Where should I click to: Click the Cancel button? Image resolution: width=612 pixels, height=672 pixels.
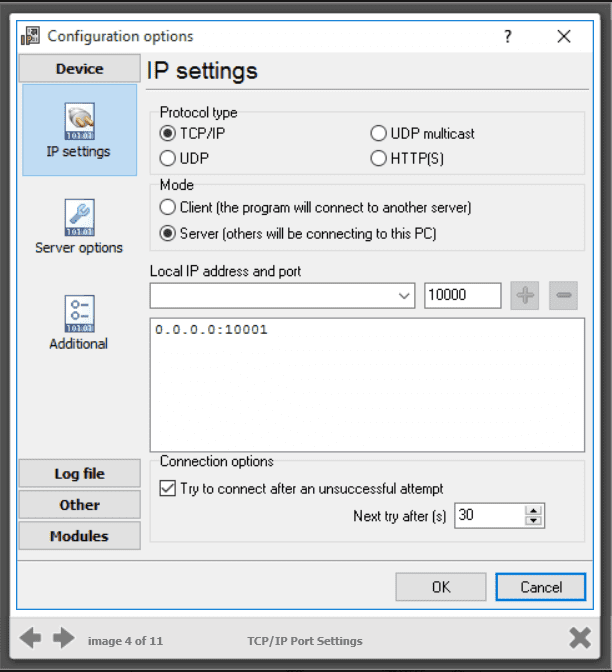[x=542, y=587]
